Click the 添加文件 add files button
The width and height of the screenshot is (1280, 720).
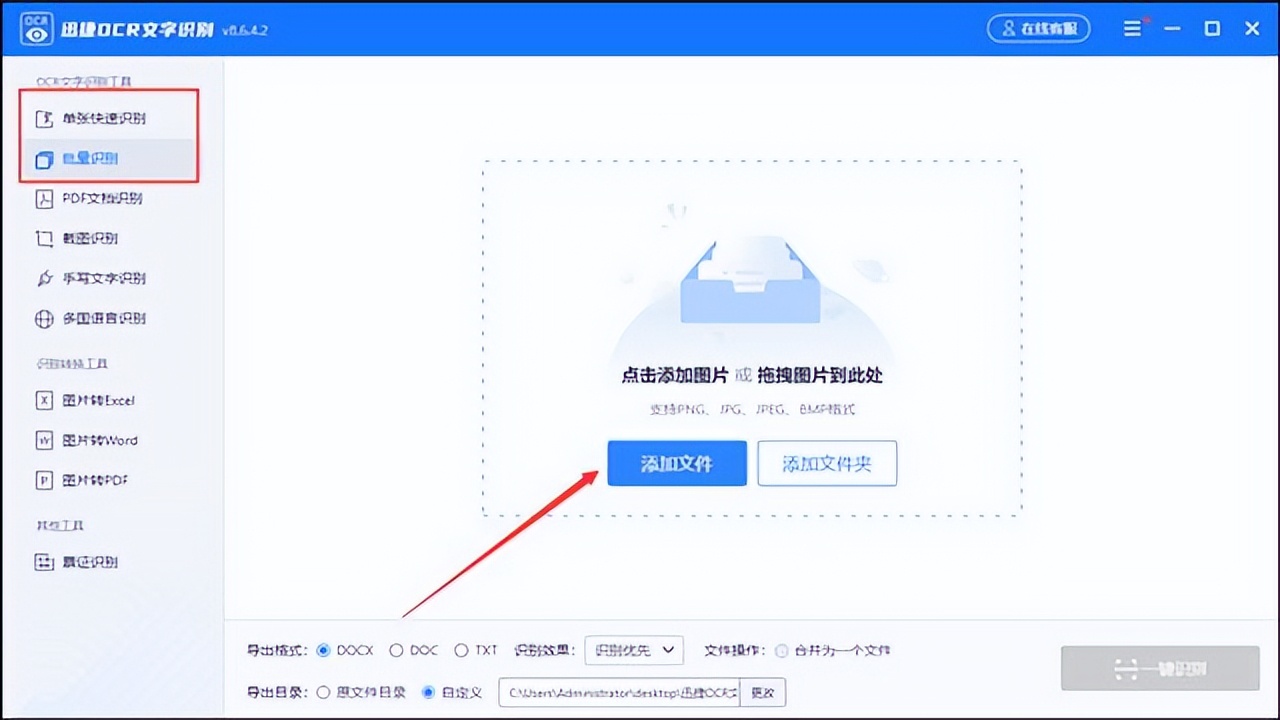[x=676, y=463]
